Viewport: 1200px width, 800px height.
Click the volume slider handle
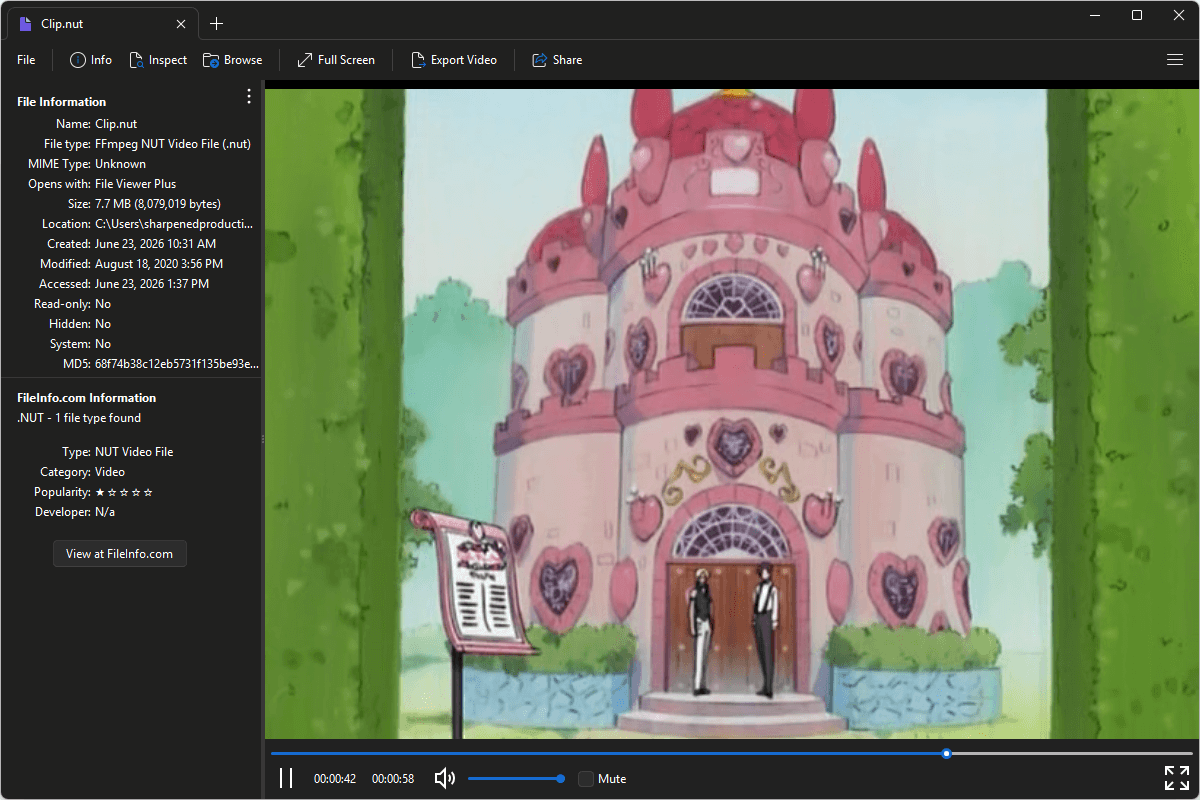[x=561, y=778]
